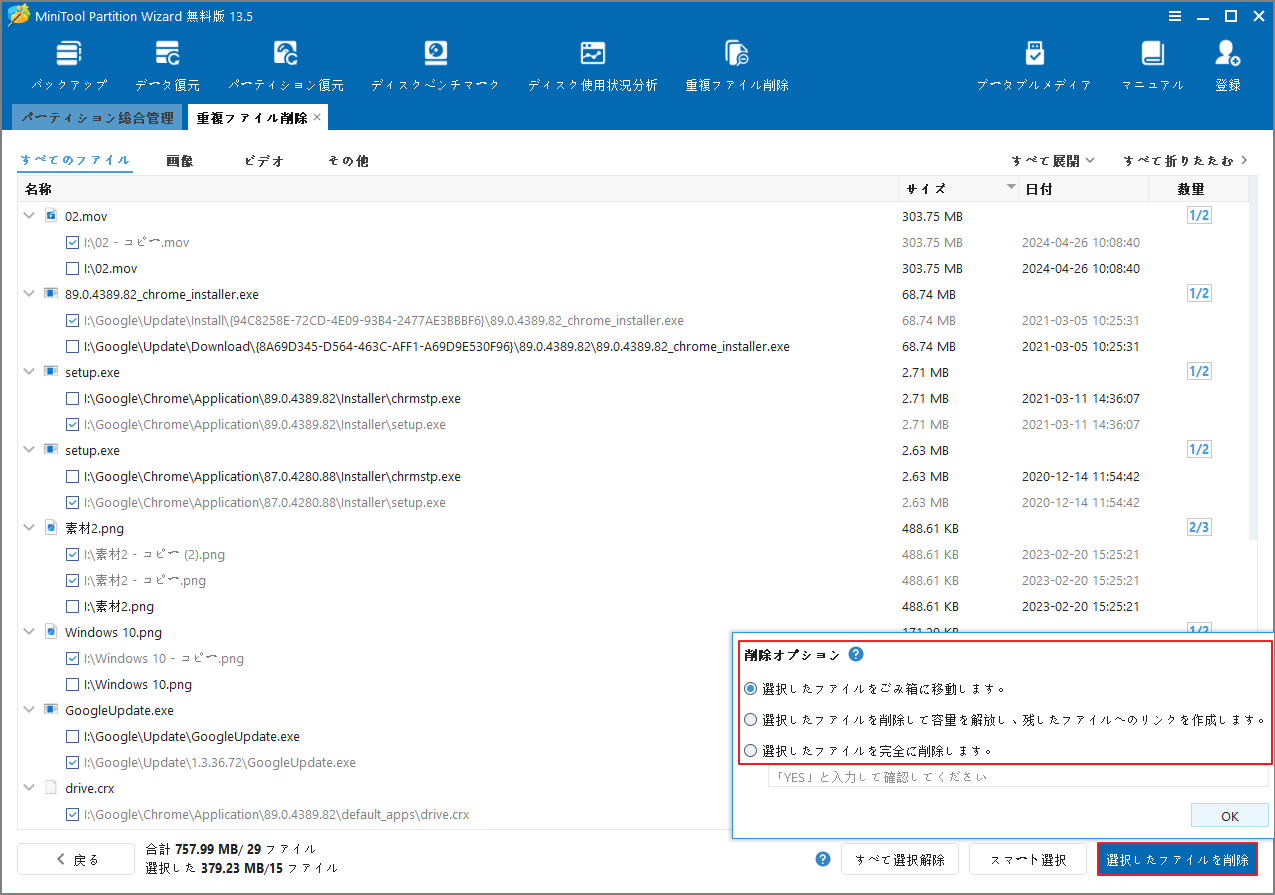The width and height of the screenshot is (1275, 895).
Task: Click すべて展開 to expand all groups
Action: (1044, 160)
